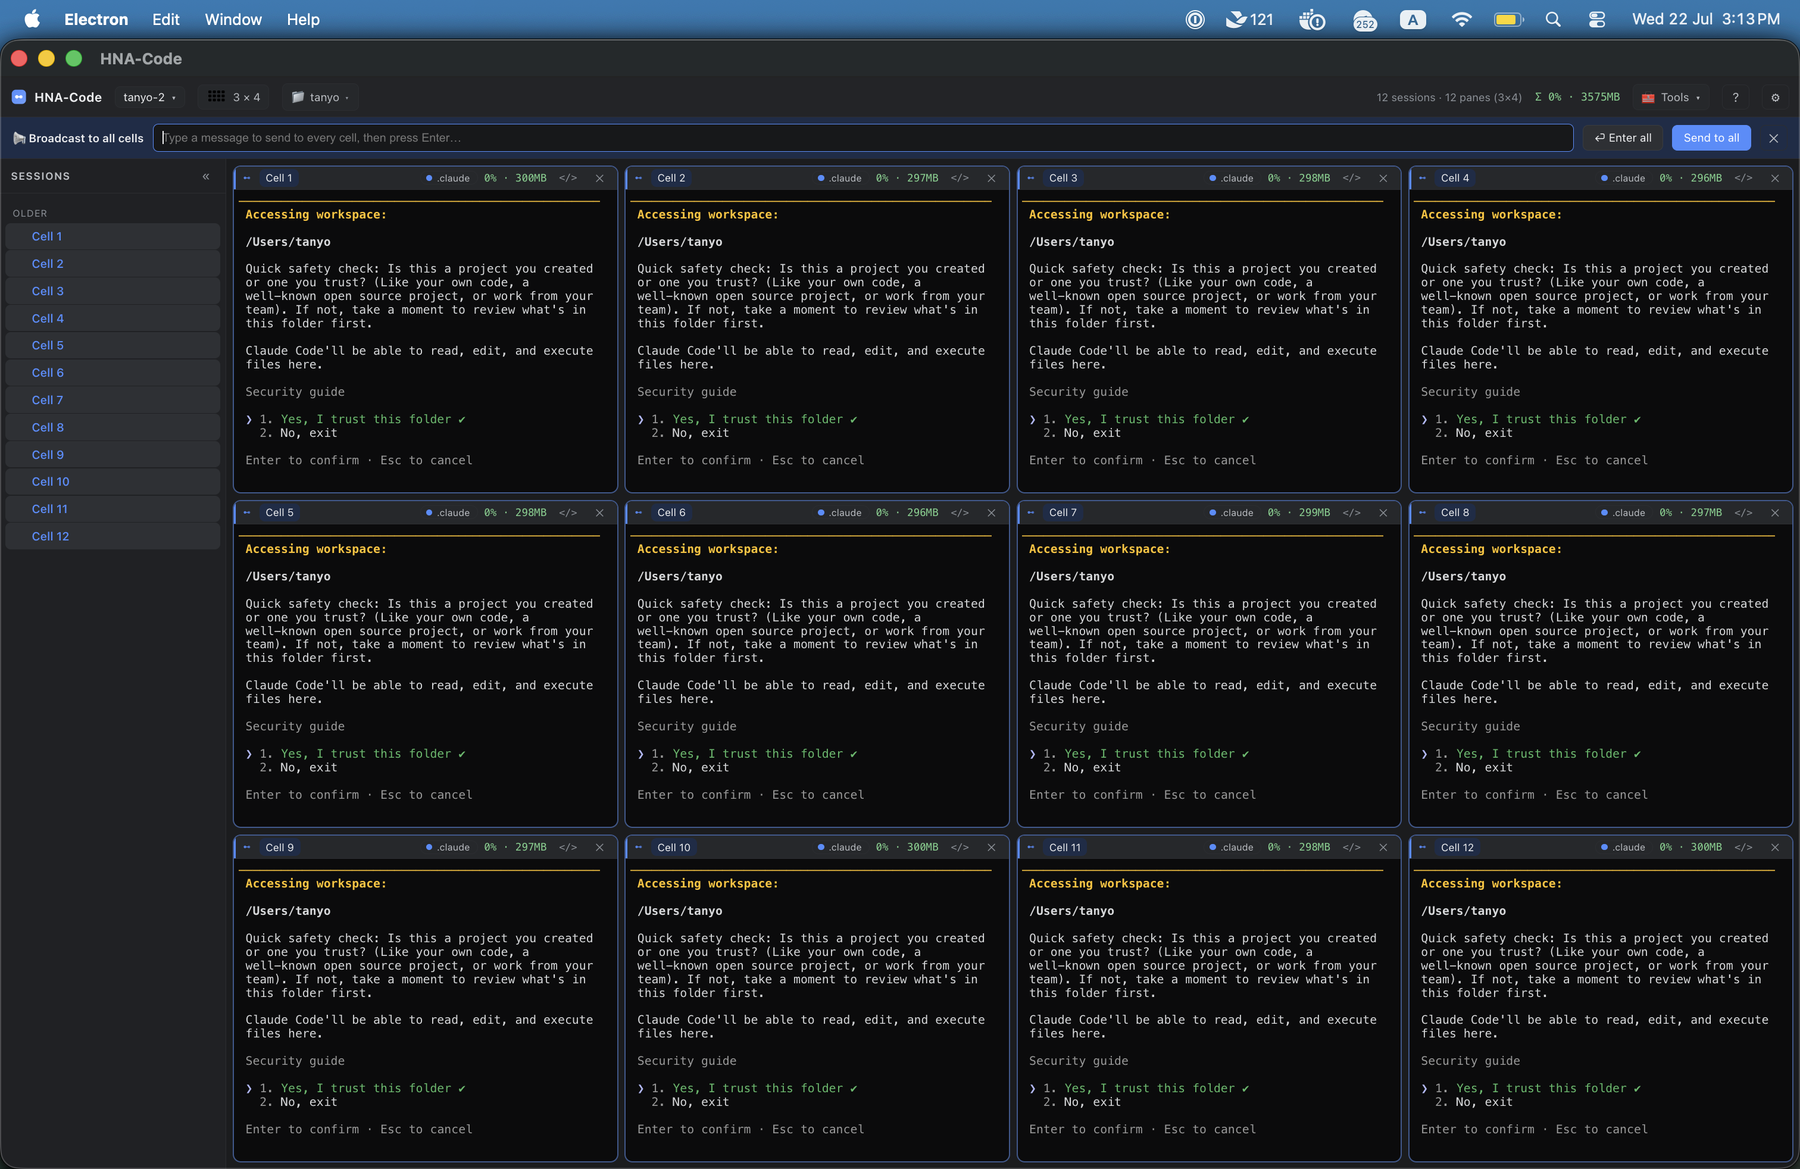The width and height of the screenshot is (1800, 1169).
Task: Click the code brackets icon in Cell 6 header
Action: [960, 513]
